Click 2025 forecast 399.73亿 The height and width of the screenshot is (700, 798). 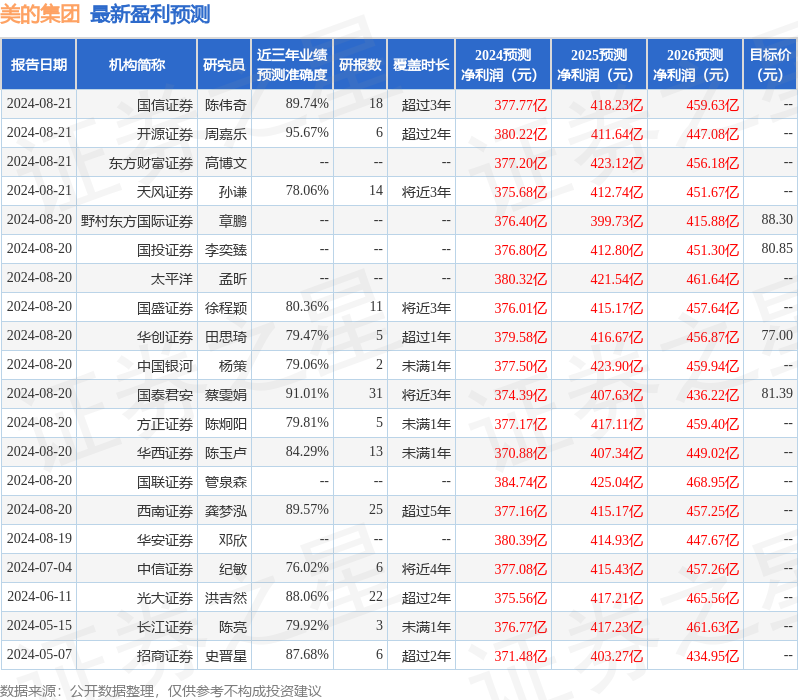[x=617, y=221]
